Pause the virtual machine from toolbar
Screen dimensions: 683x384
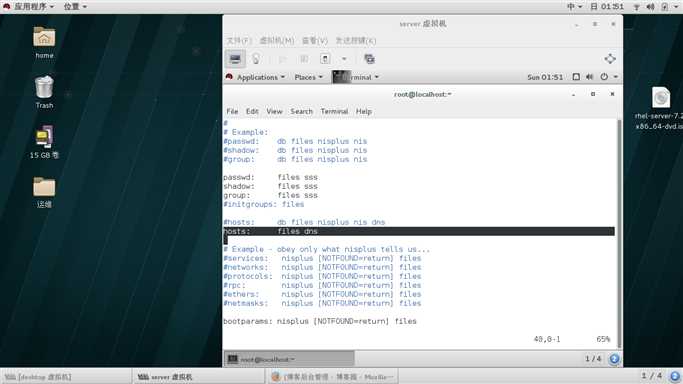coord(304,59)
